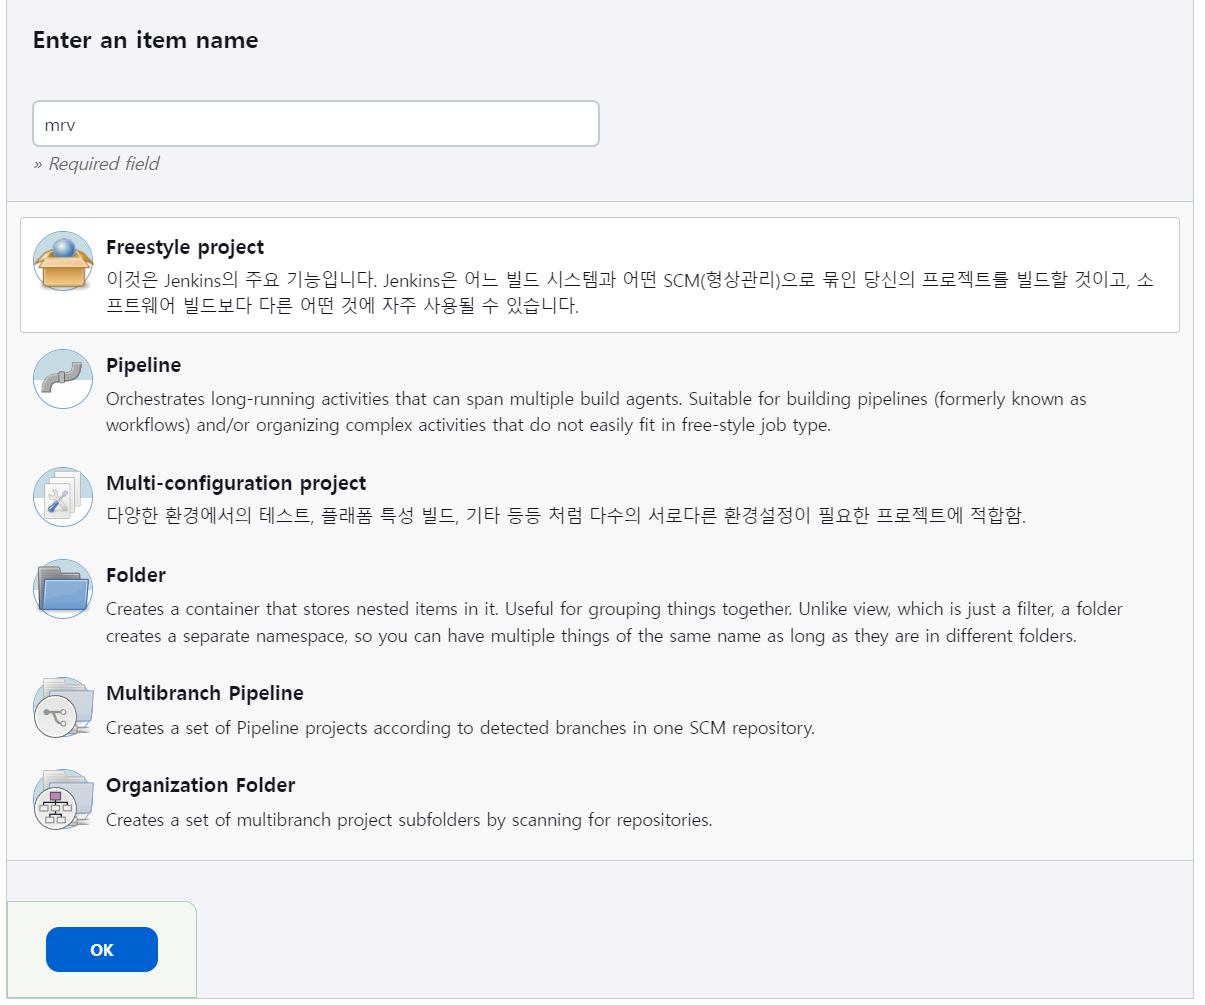
Task: Click 'Creates a set of multibranch project subfolders' description
Action: point(409,820)
